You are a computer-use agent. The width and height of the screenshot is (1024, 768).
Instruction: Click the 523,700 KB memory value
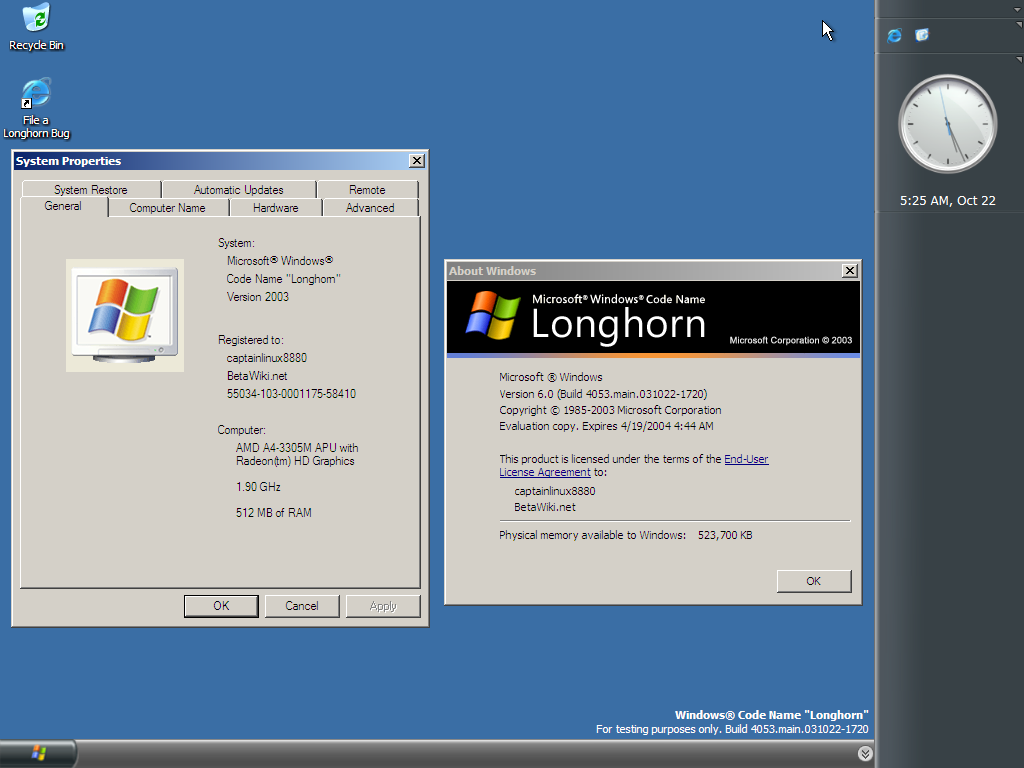click(725, 535)
